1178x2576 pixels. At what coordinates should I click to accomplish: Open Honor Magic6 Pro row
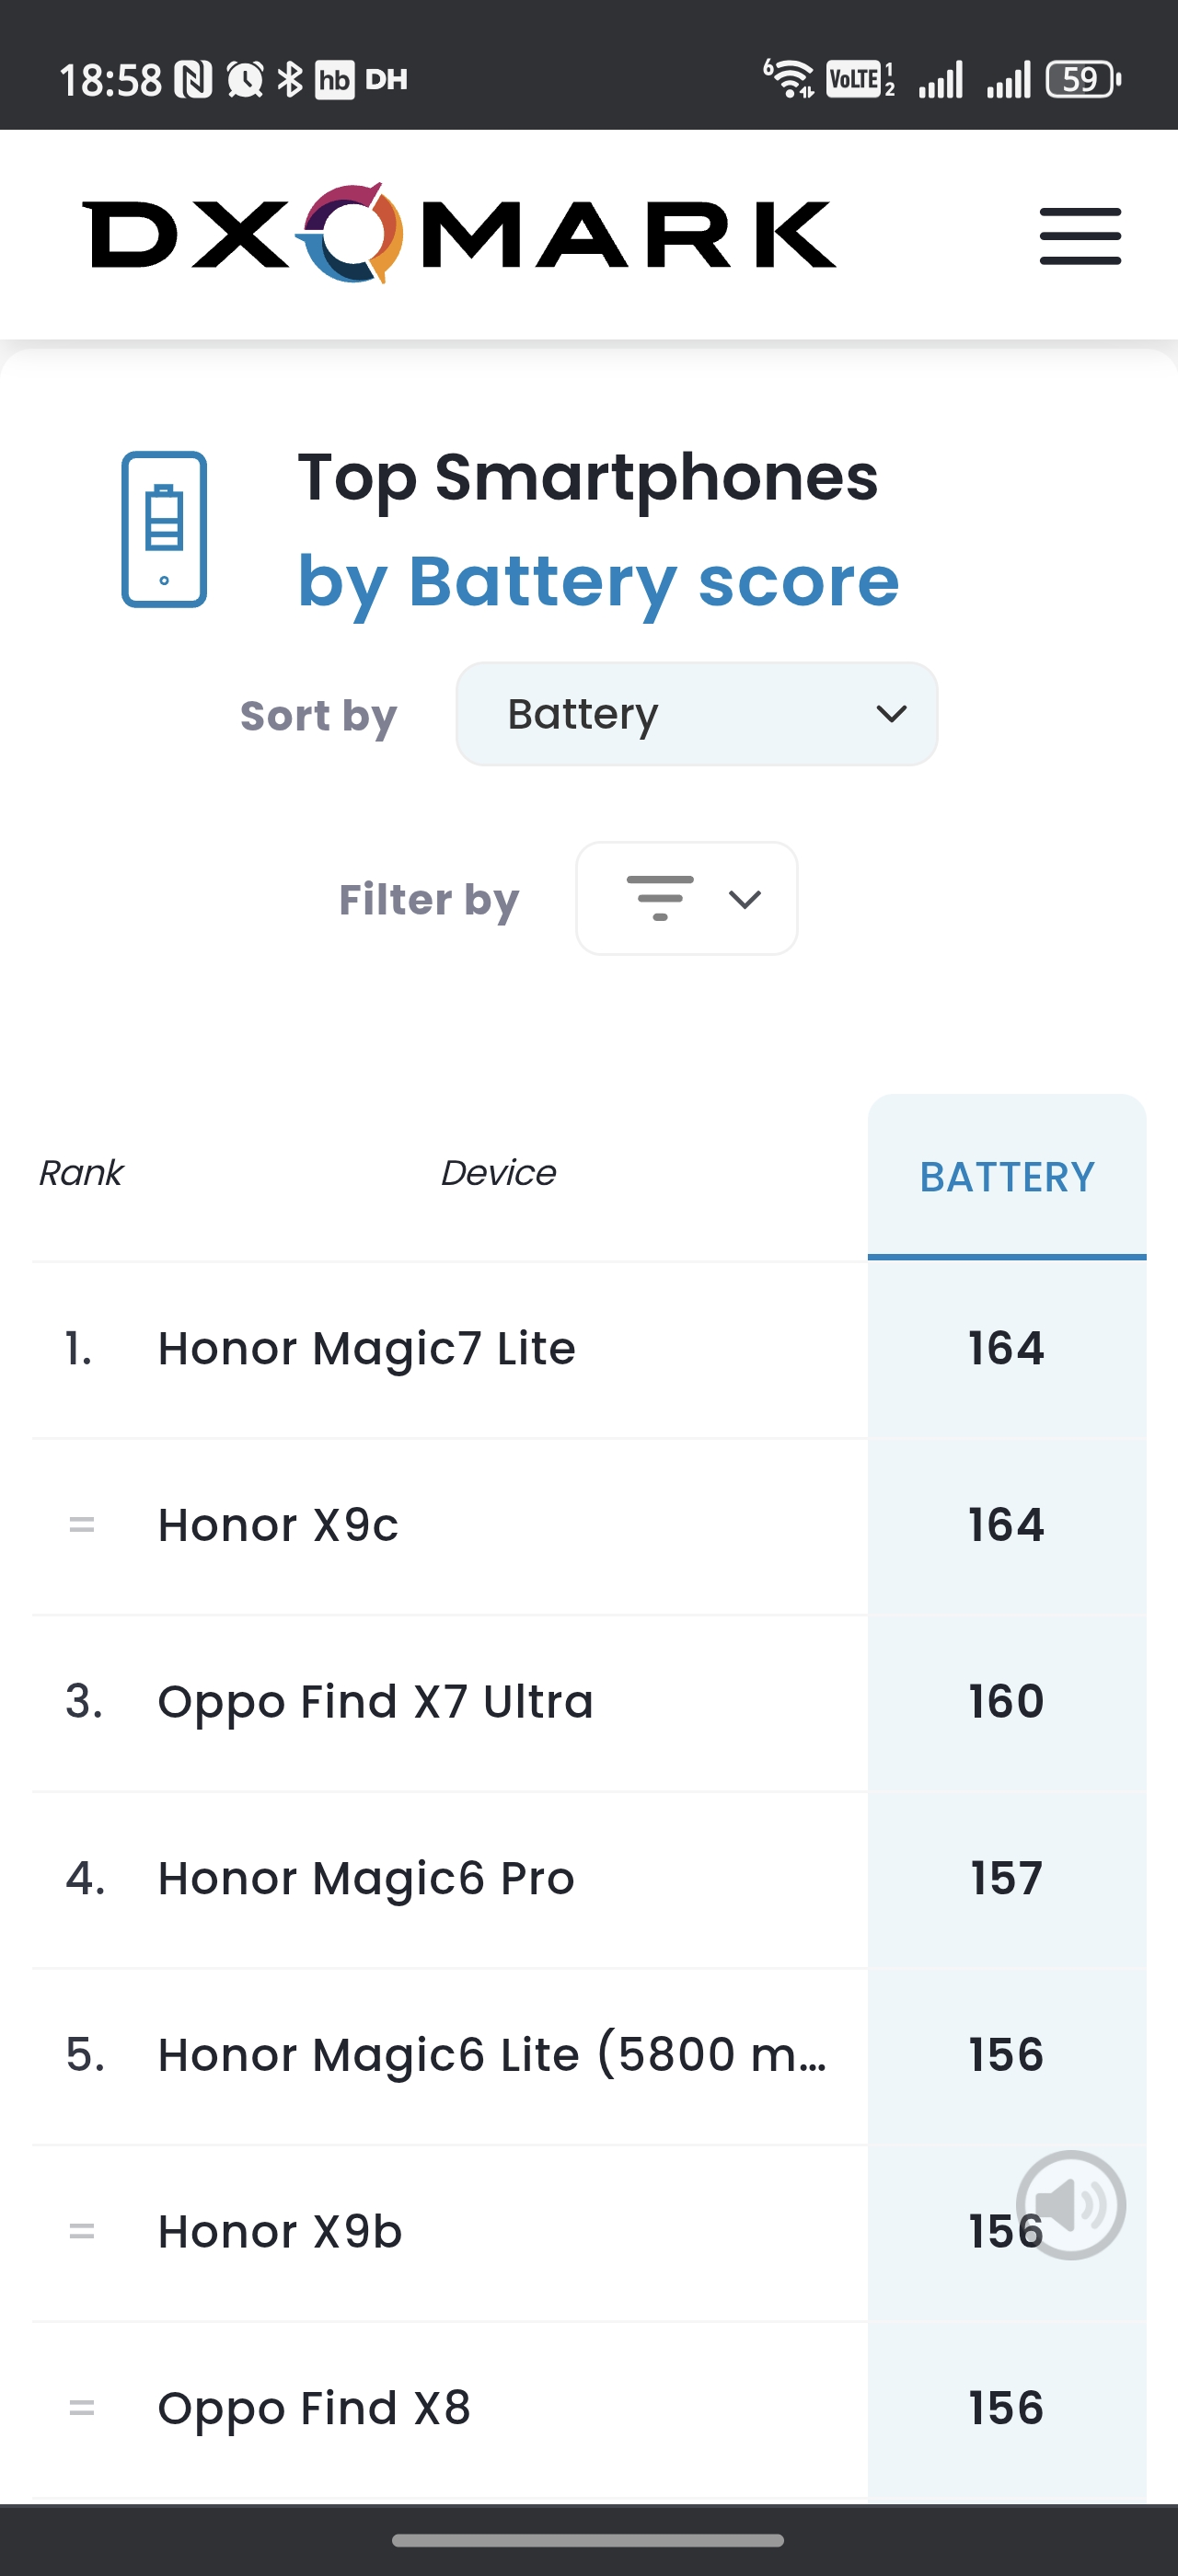367,1878
